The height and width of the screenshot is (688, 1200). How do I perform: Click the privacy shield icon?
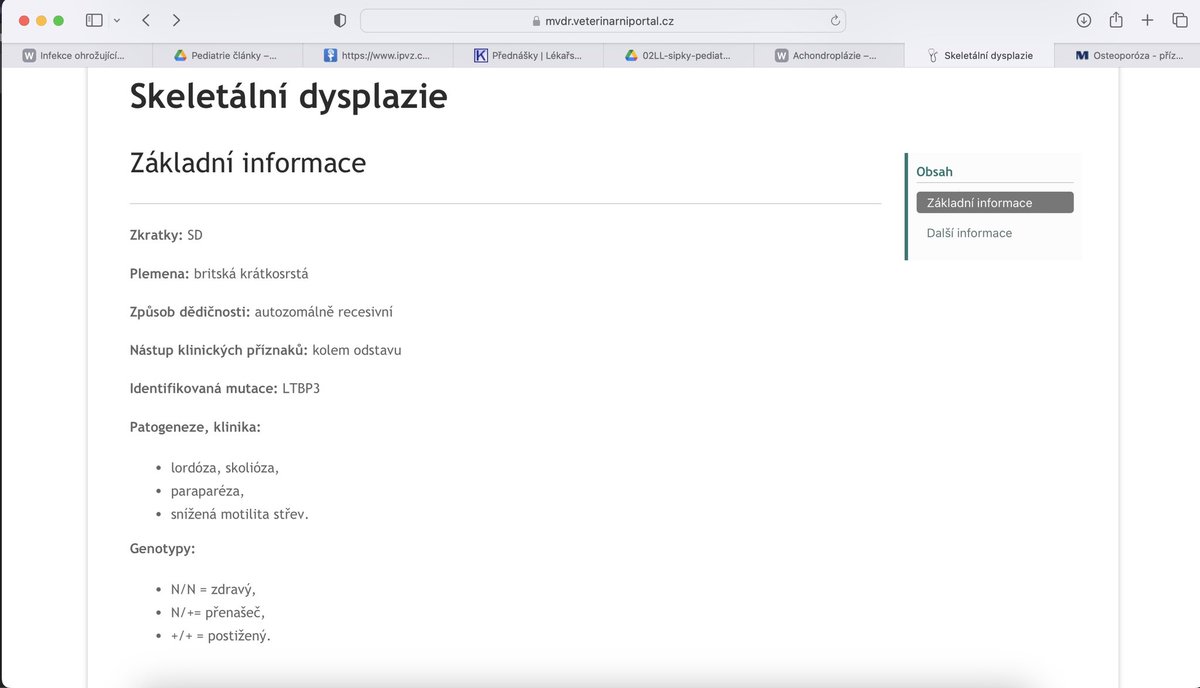(x=339, y=20)
